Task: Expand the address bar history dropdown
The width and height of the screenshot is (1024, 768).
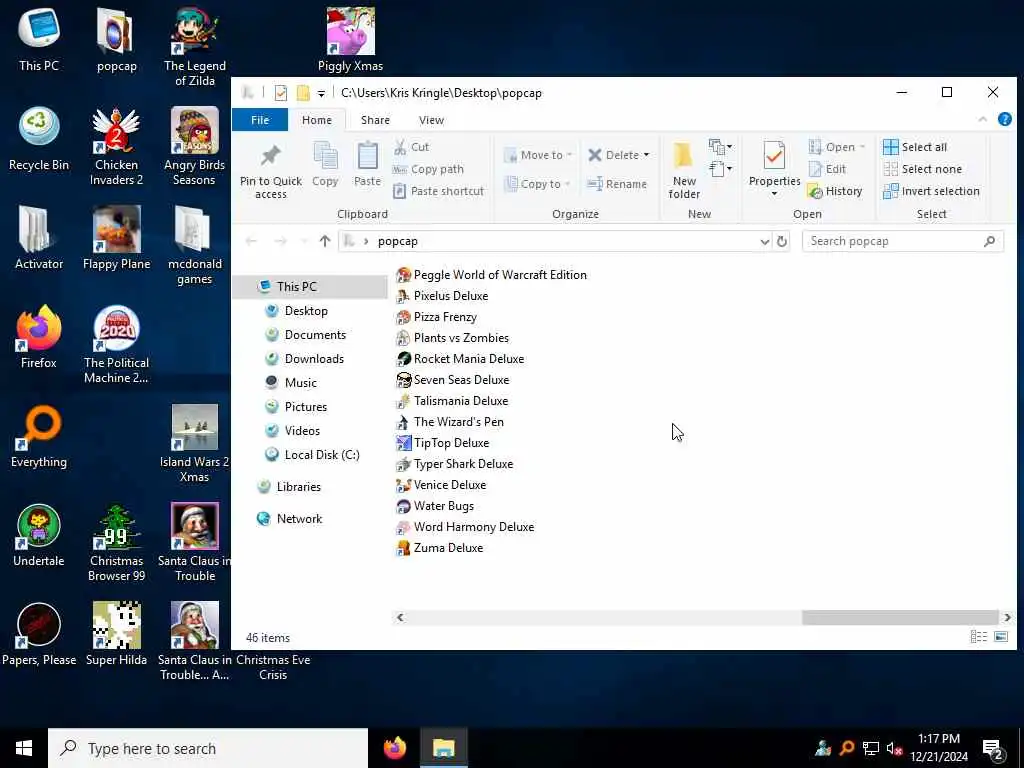Action: (x=765, y=242)
